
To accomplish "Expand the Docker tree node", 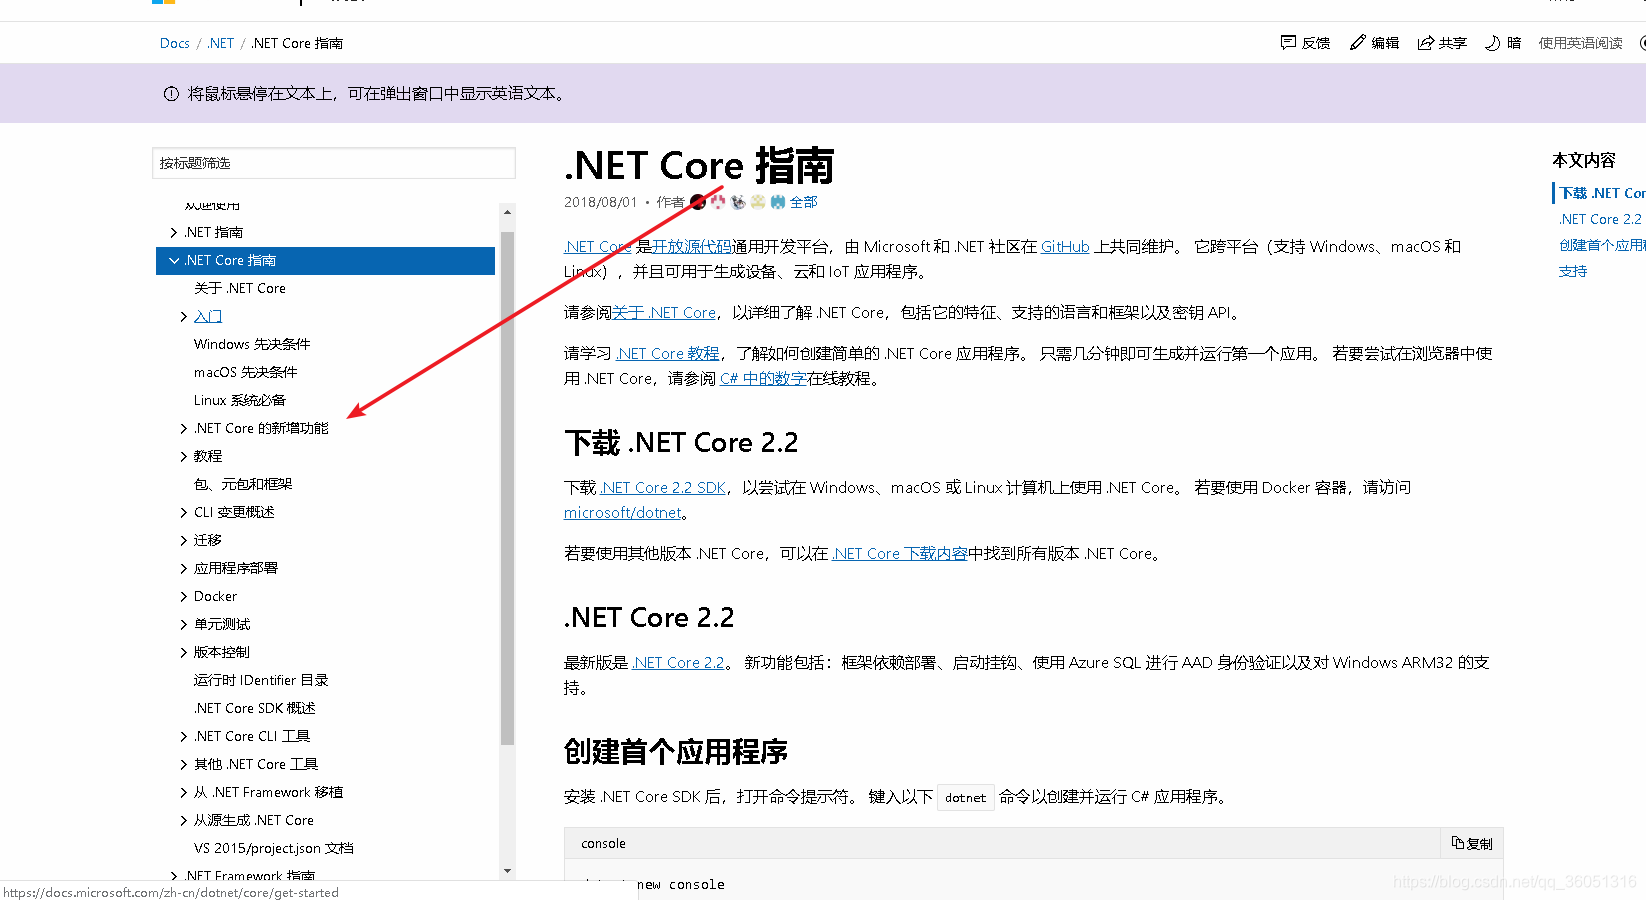I will pos(184,596).
